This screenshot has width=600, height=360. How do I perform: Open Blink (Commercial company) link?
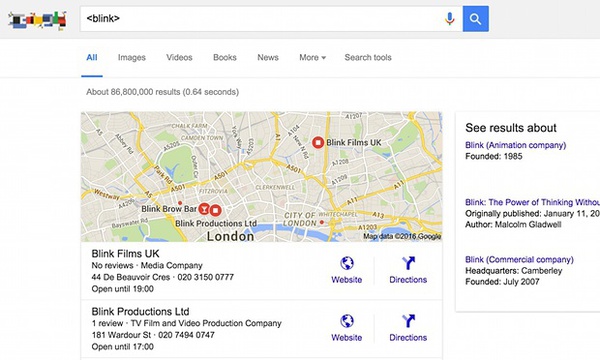point(519,259)
